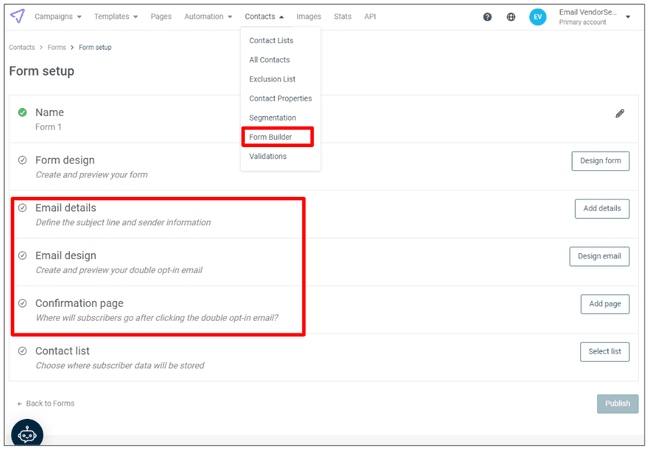650x452 pixels.
Task: Click the Contacts breadcrumb link
Action: point(22,47)
